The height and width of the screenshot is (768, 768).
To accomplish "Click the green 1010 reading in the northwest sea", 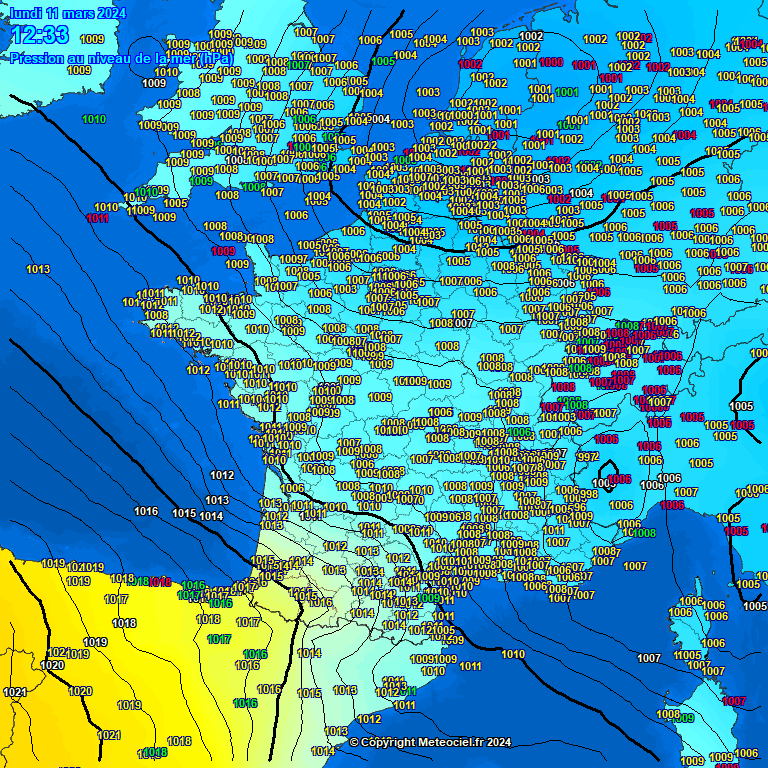I will tap(94, 120).
